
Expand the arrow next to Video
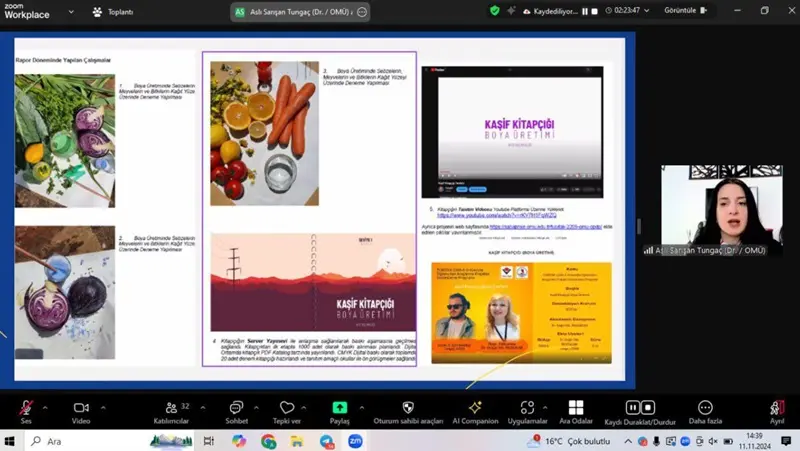[105, 407]
